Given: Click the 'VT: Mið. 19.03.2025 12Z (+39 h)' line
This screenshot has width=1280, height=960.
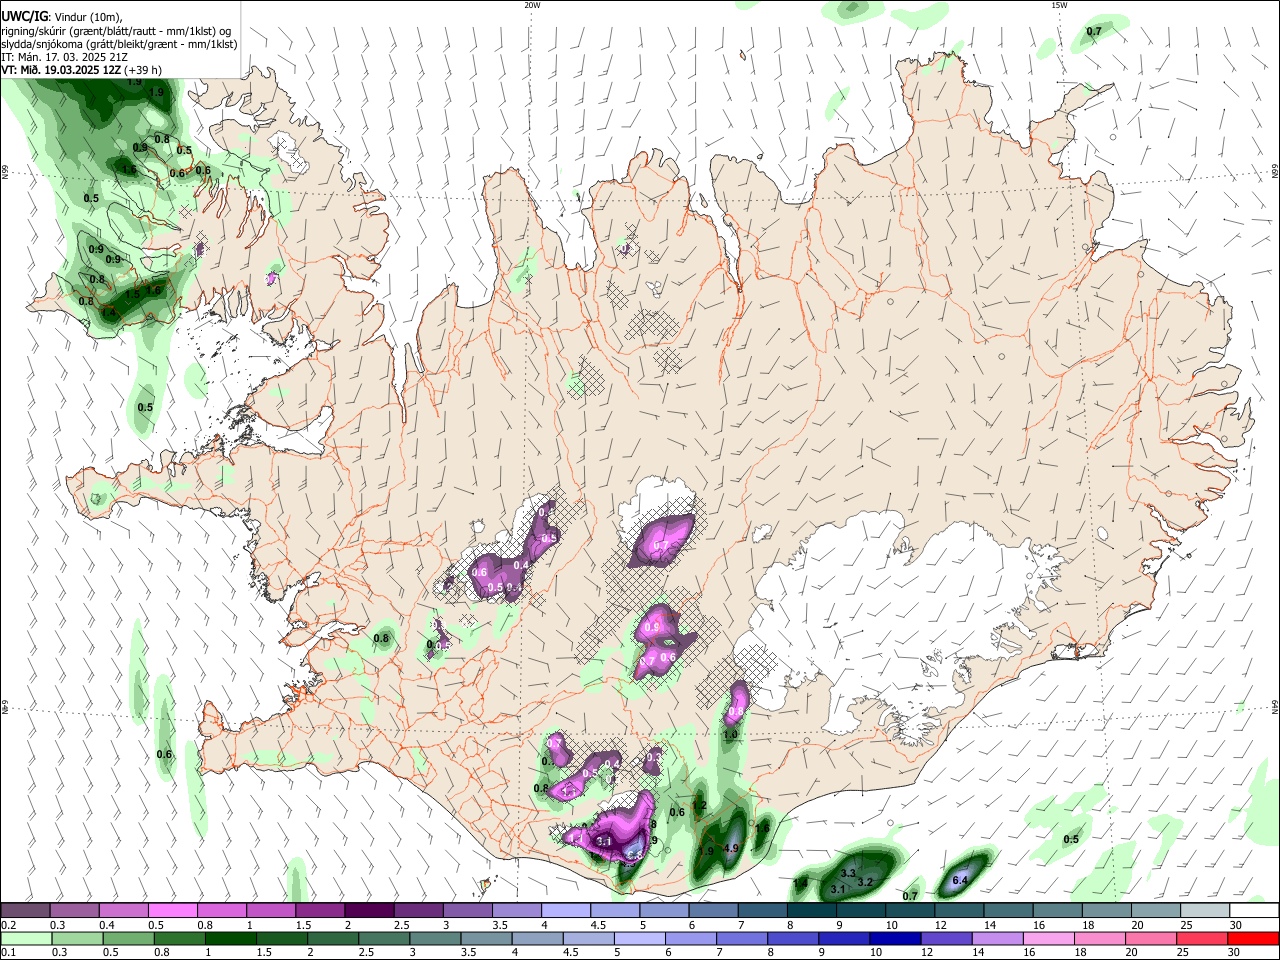Looking at the screenshot, I should (x=82, y=70).
